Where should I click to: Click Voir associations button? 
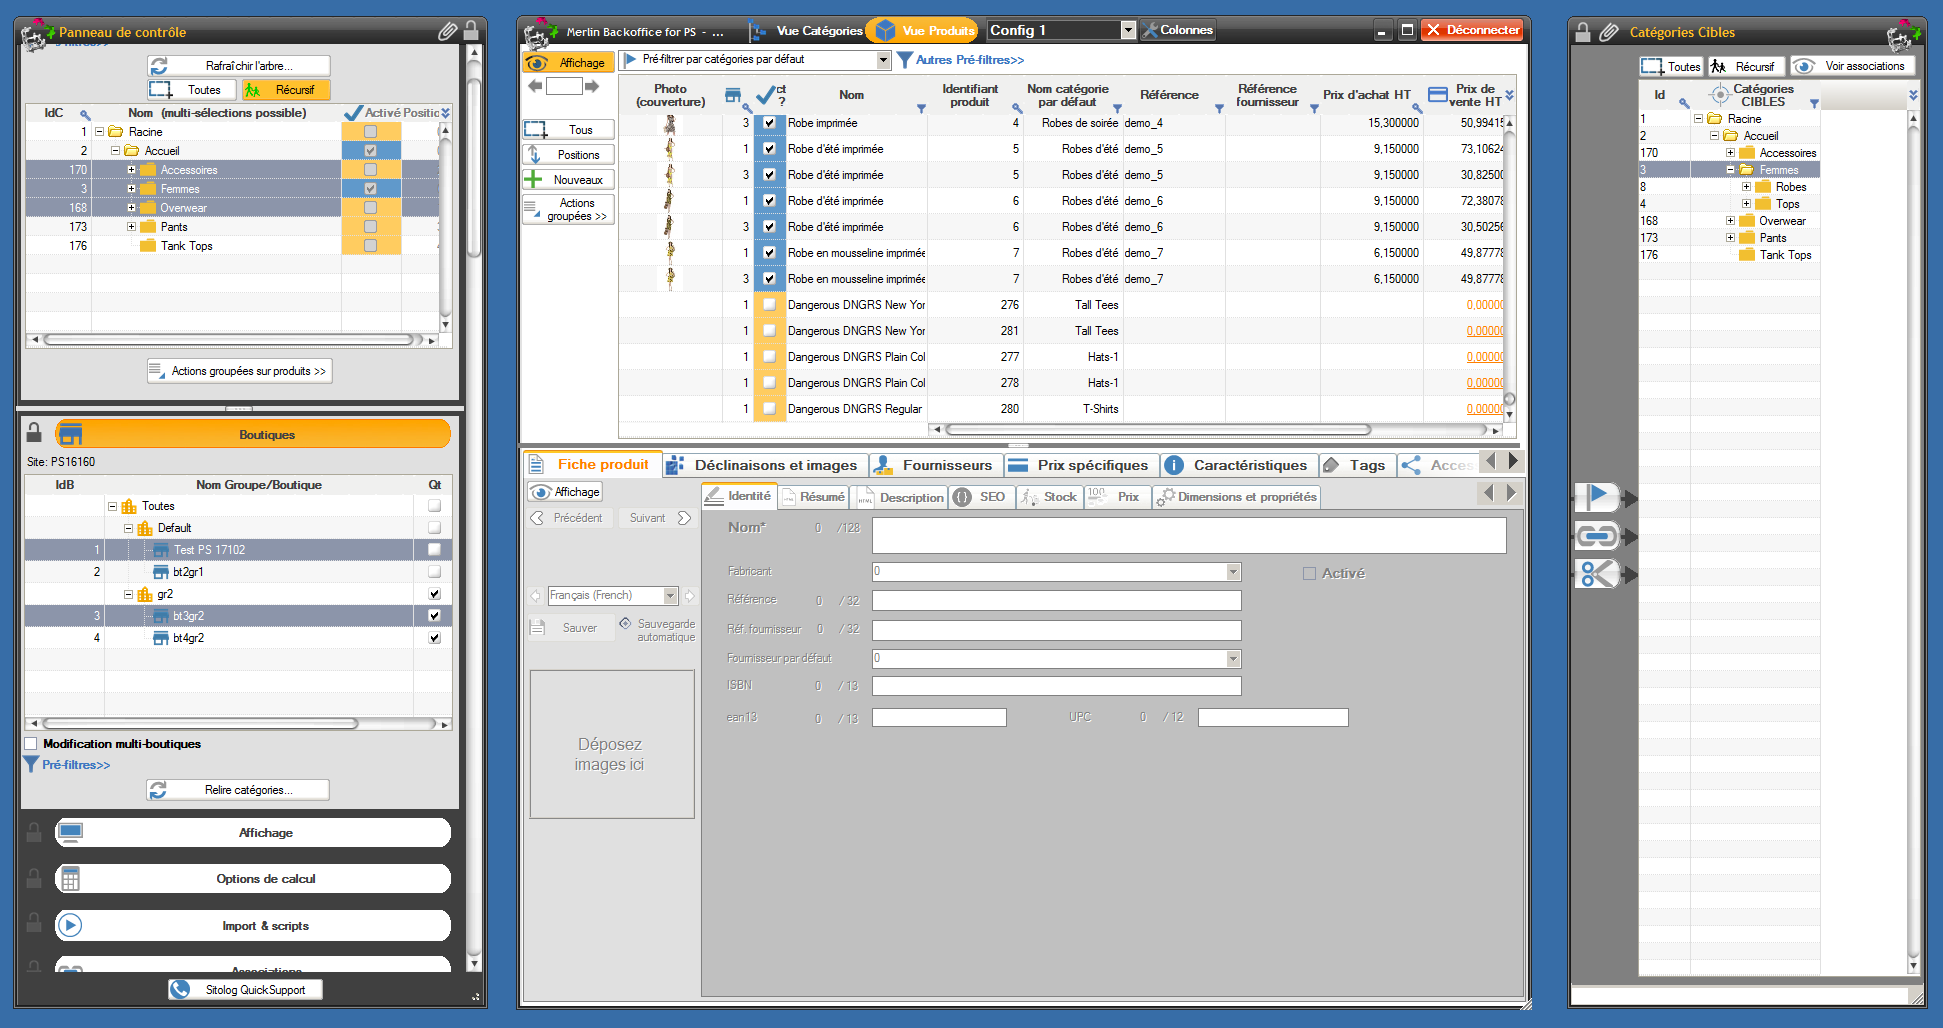click(1853, 66)
